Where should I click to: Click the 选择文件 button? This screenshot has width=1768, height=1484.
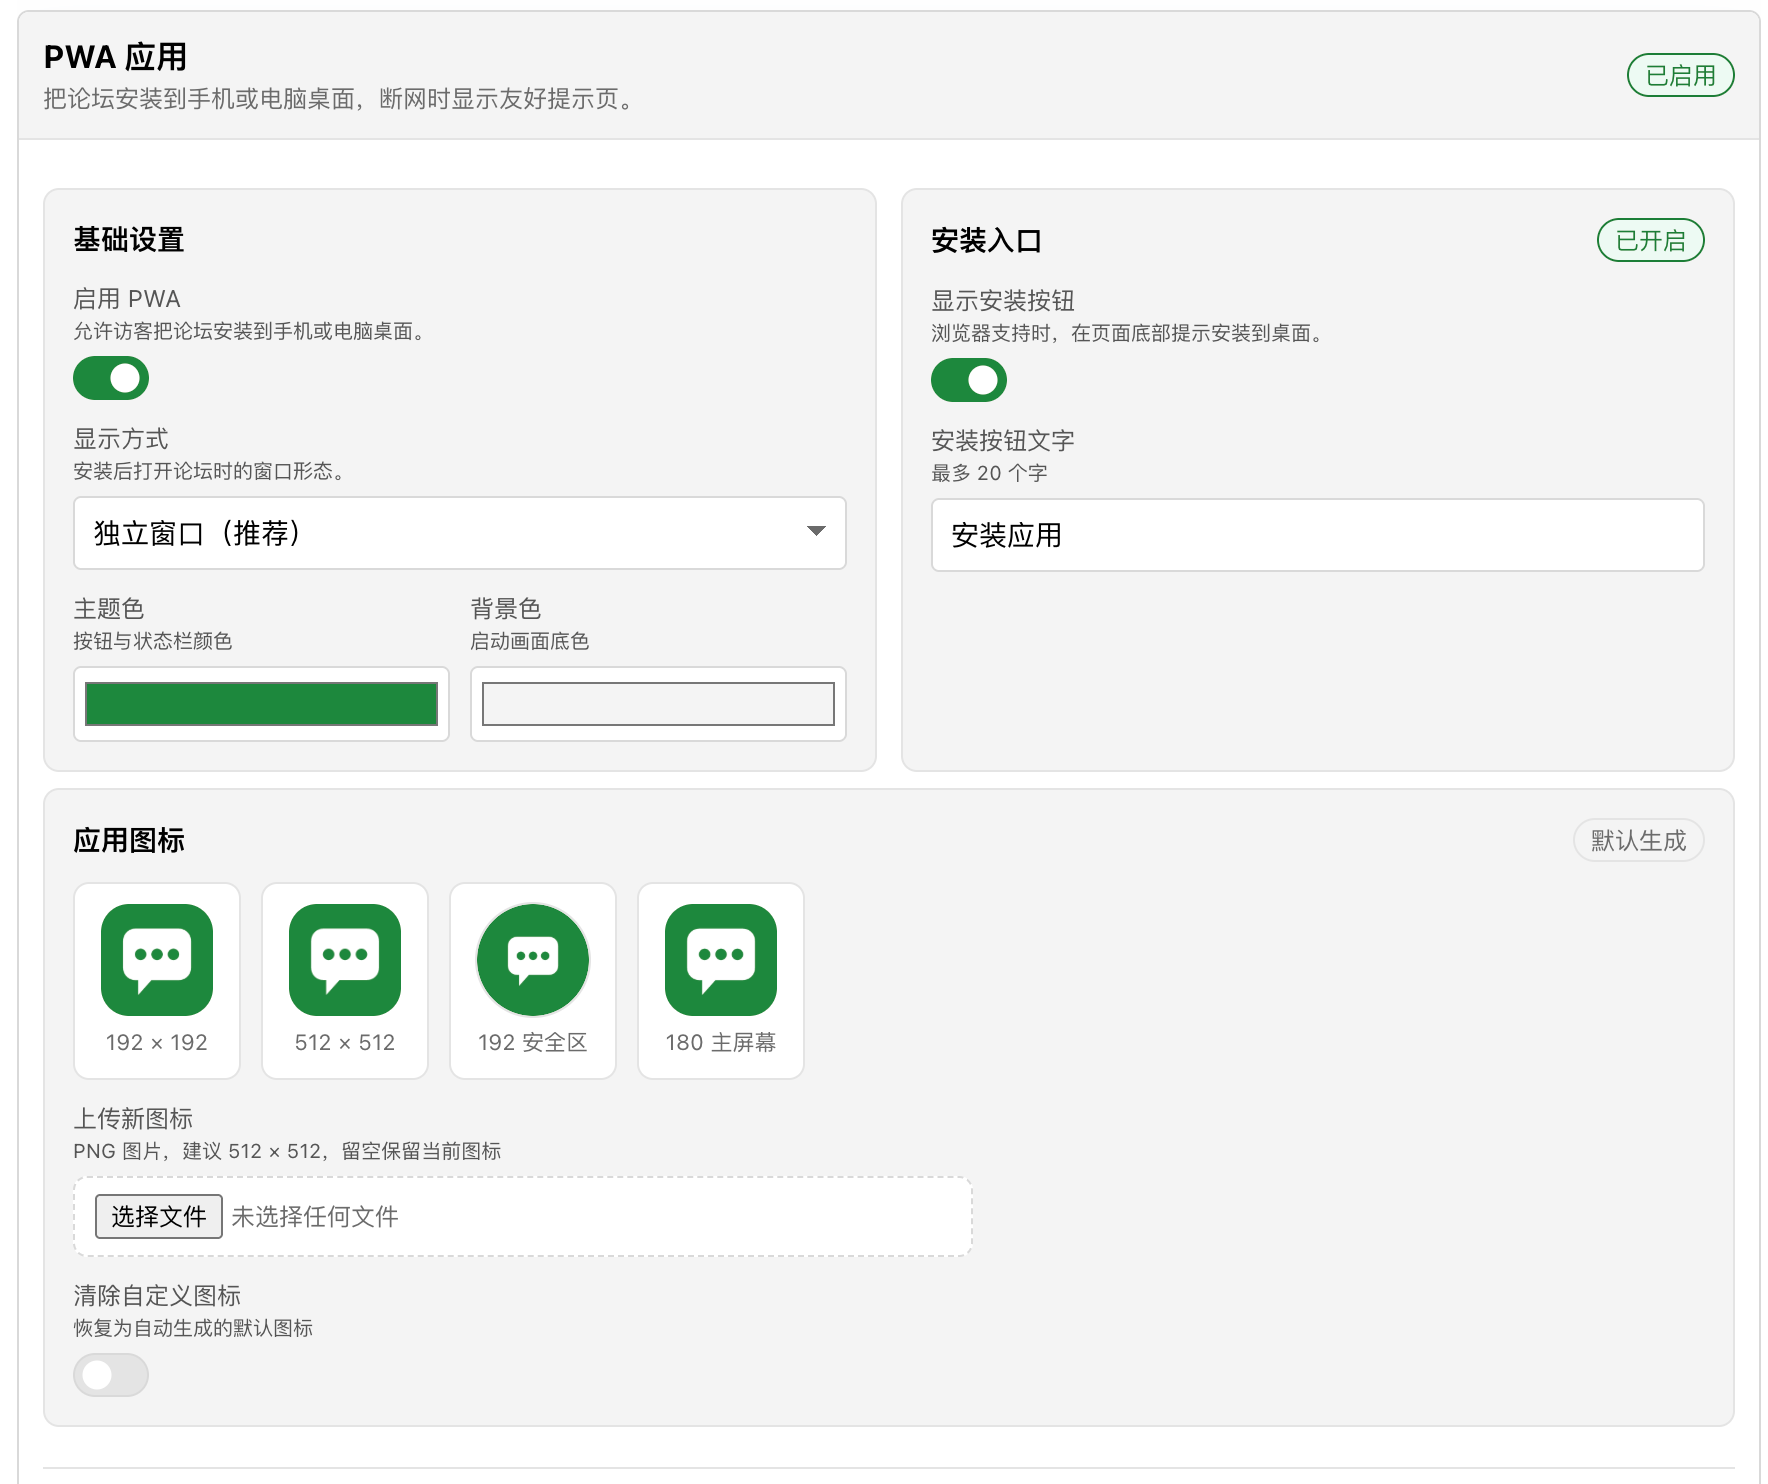[x=158, y=1217]
